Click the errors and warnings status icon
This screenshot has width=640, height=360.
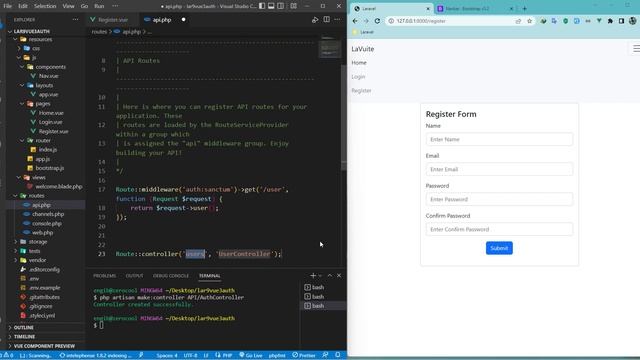[x=8, y=356]
